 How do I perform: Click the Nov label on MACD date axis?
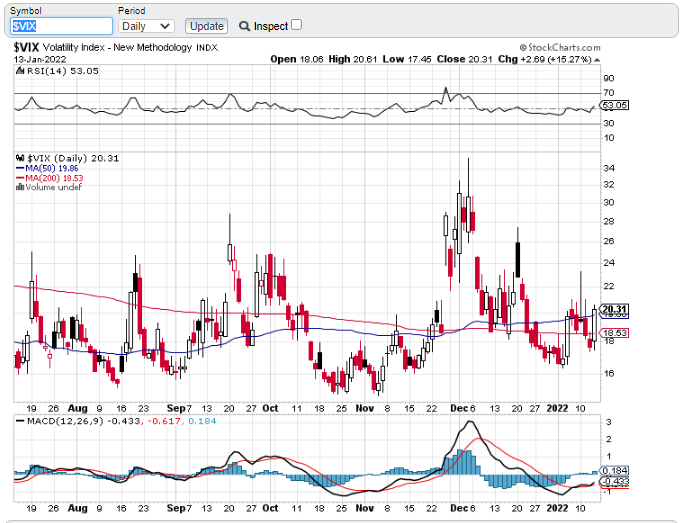(x=364, y=508)
